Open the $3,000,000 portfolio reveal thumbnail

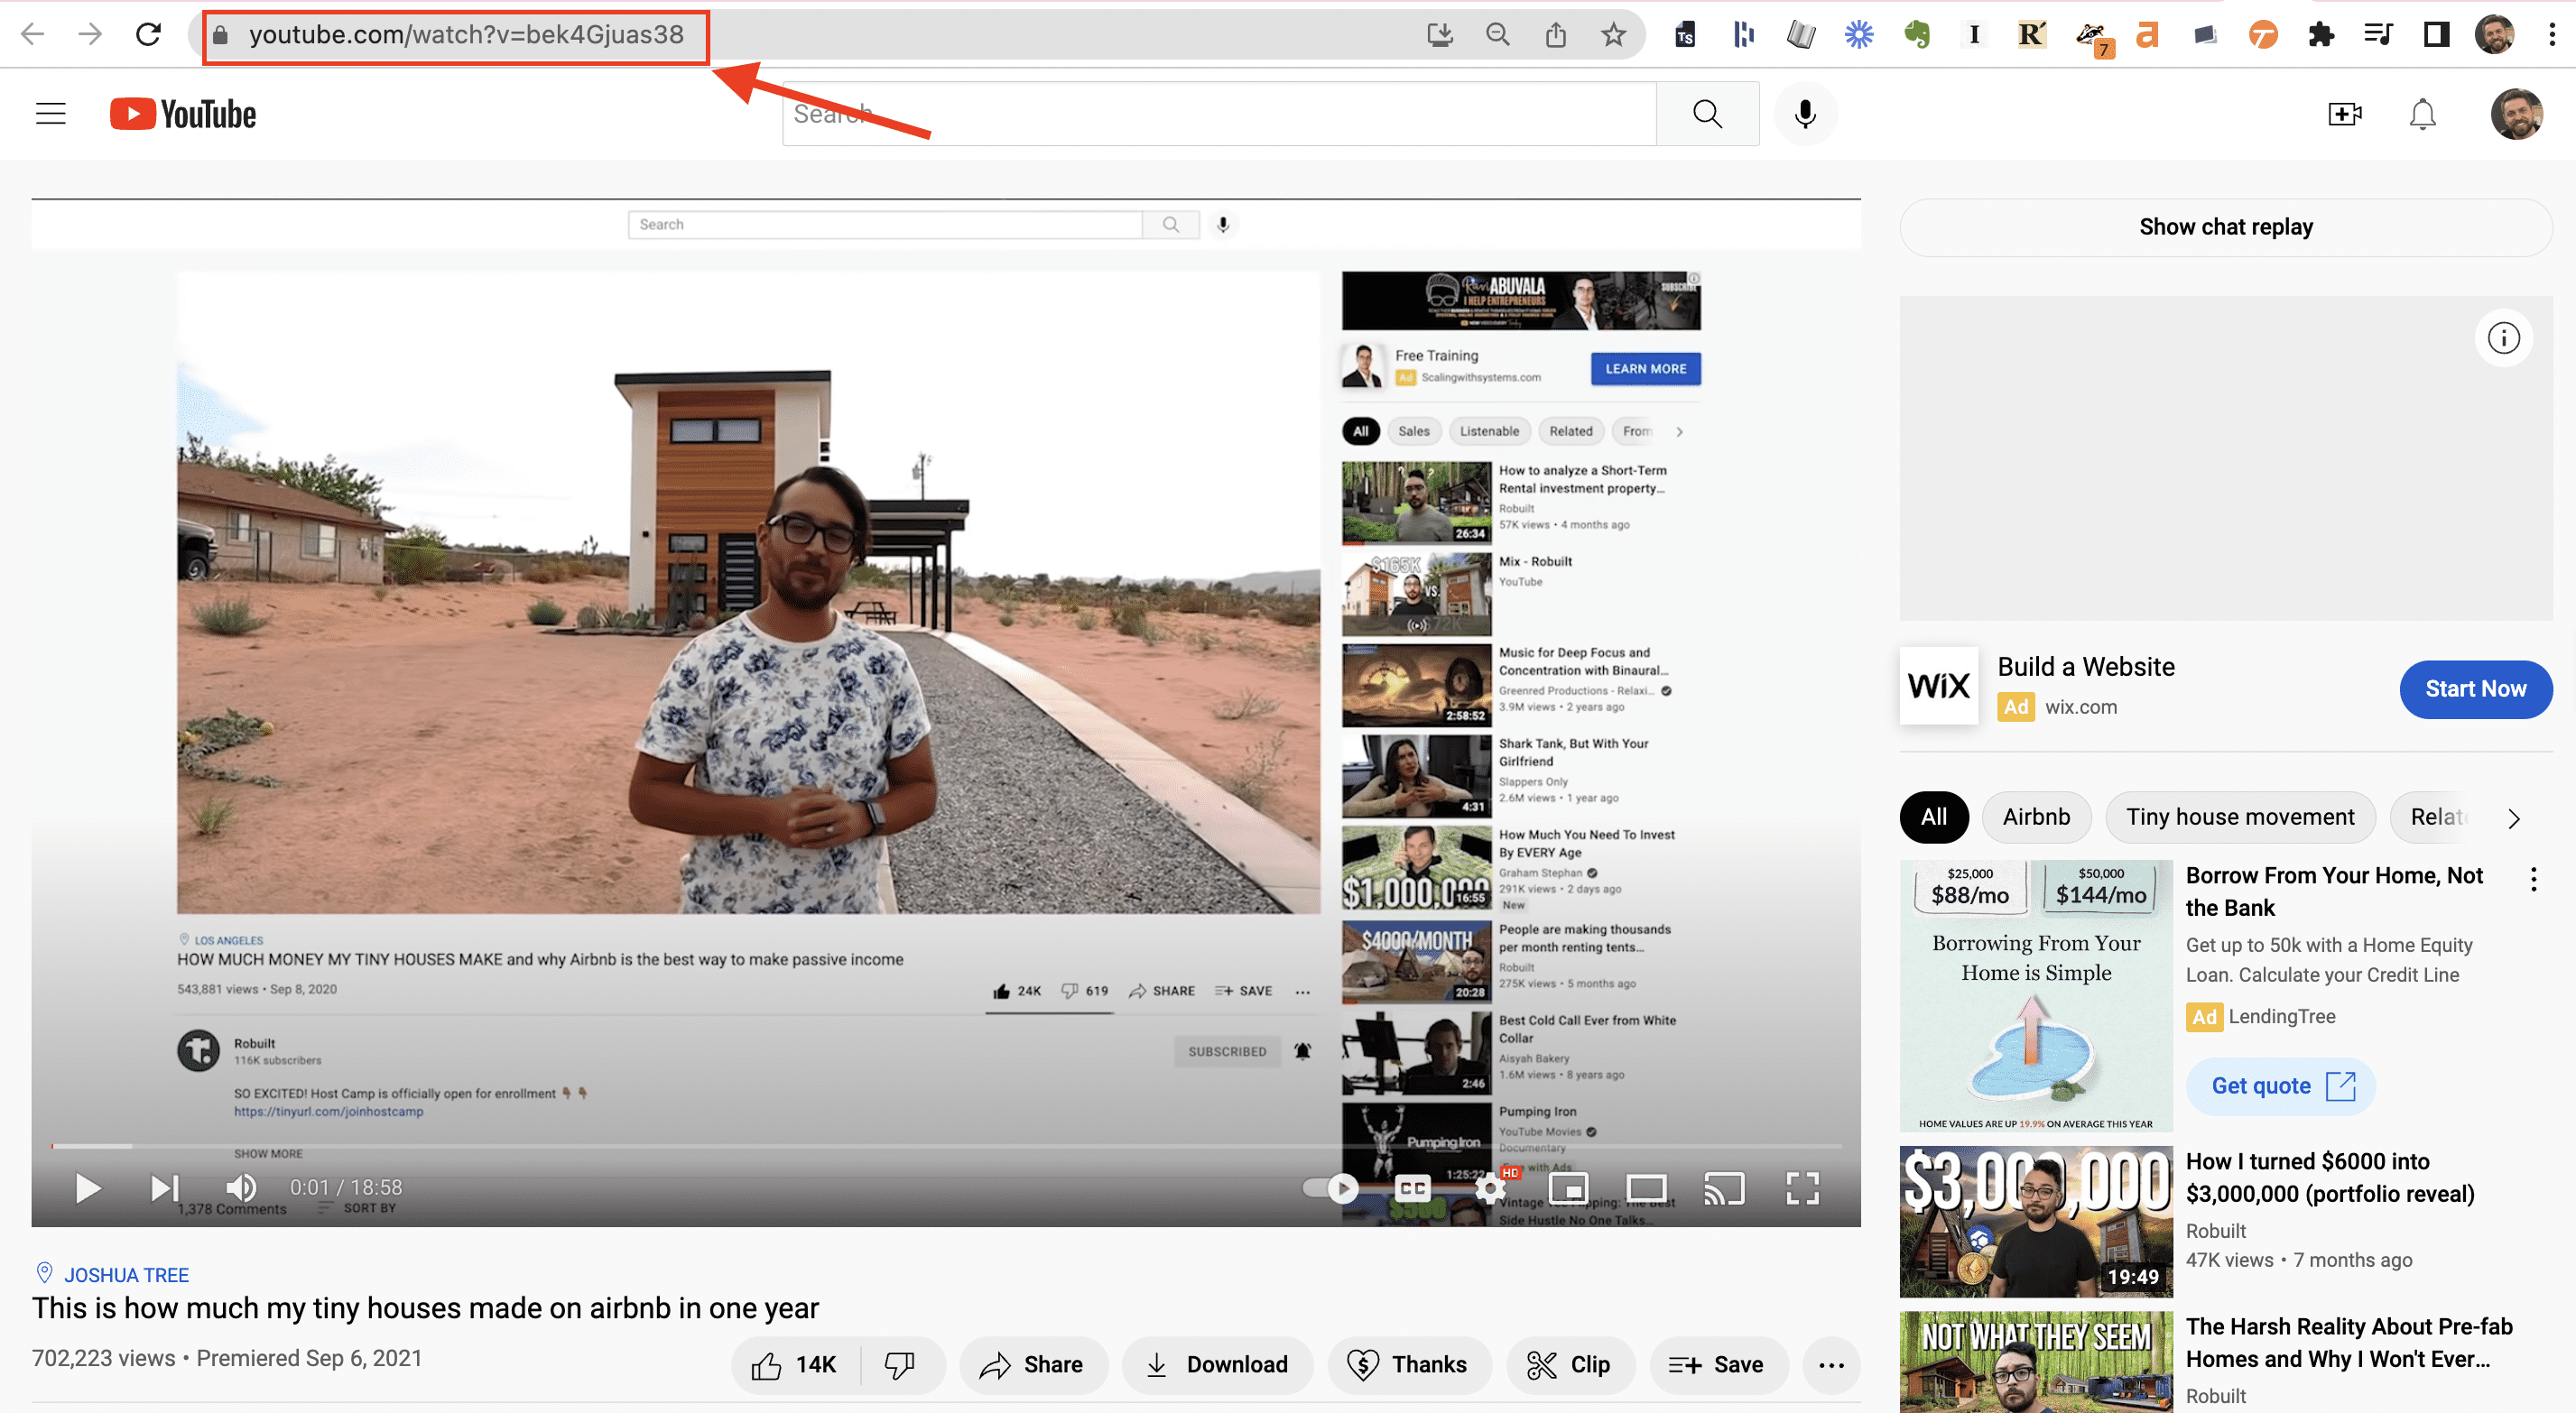(2036, 1221)
